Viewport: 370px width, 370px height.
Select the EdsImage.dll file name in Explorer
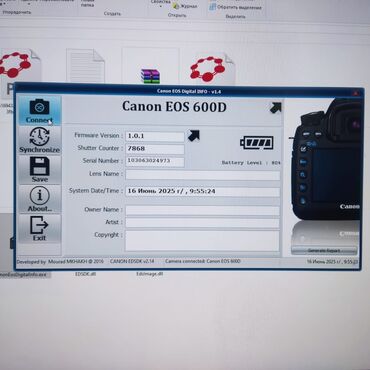pyautogui.click(x=149, y=274)
